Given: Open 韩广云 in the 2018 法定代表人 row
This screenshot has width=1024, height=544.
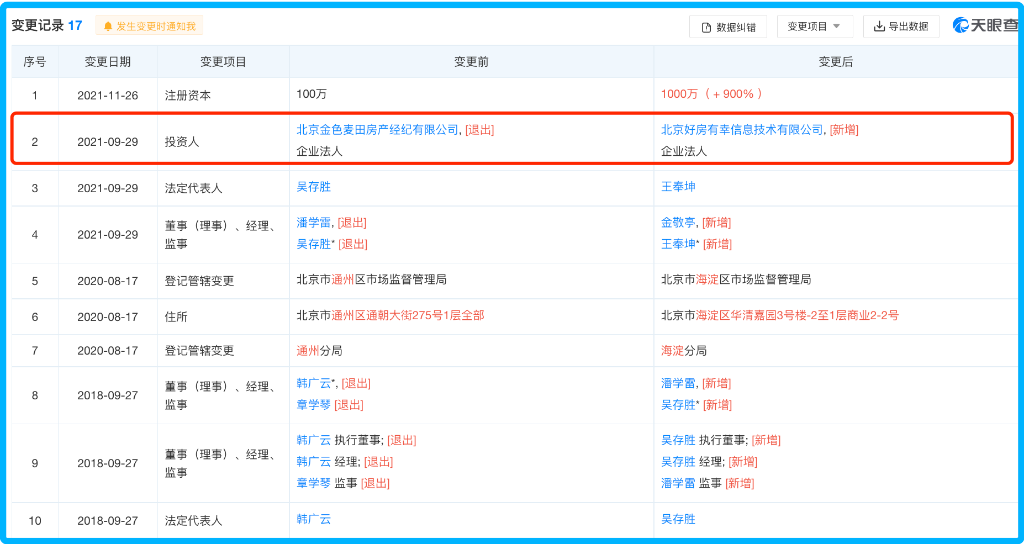Looking at the screenshot, I should point(313,519).
